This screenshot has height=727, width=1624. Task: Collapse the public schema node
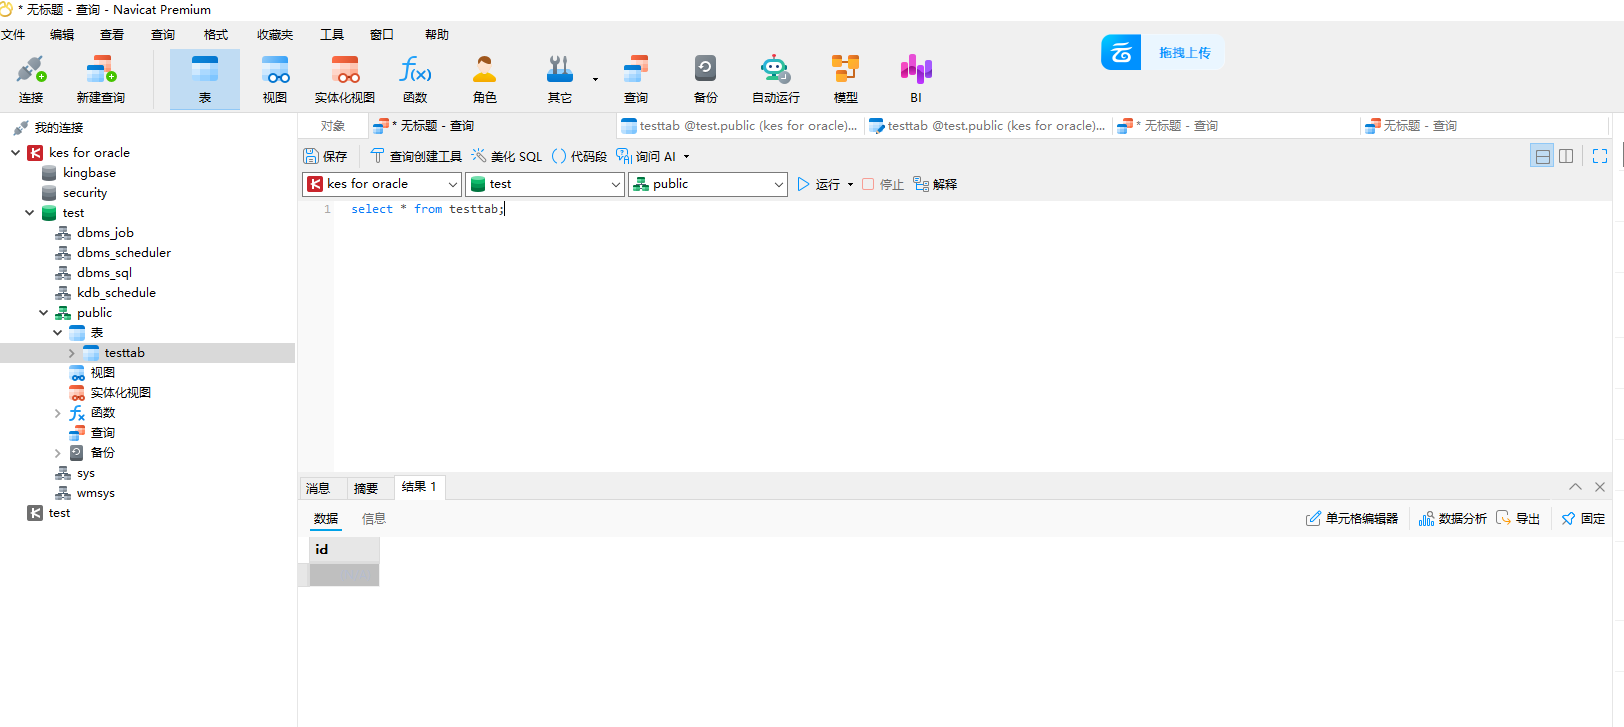(43, 313)
